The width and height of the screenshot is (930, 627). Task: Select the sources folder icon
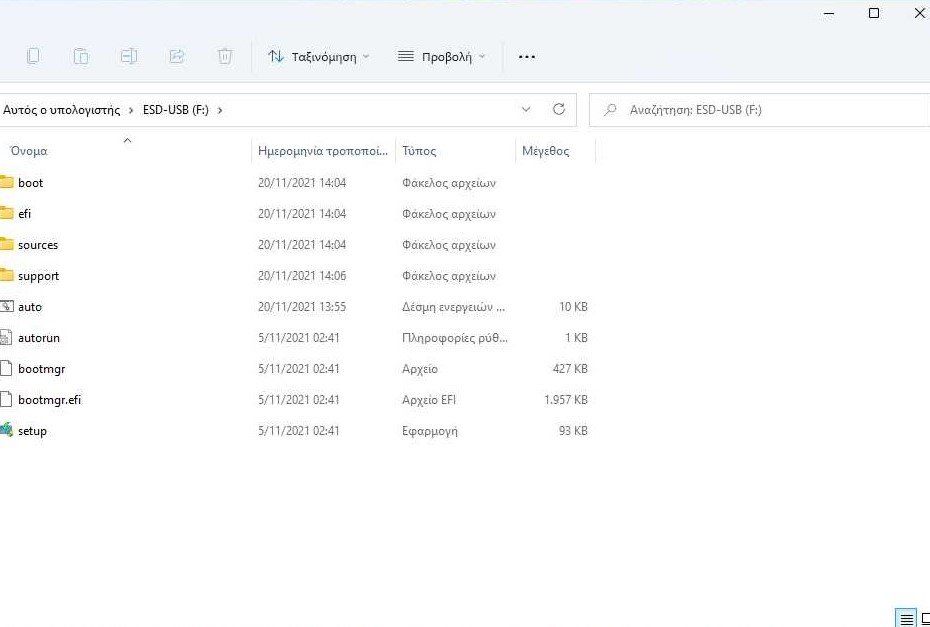7,244
